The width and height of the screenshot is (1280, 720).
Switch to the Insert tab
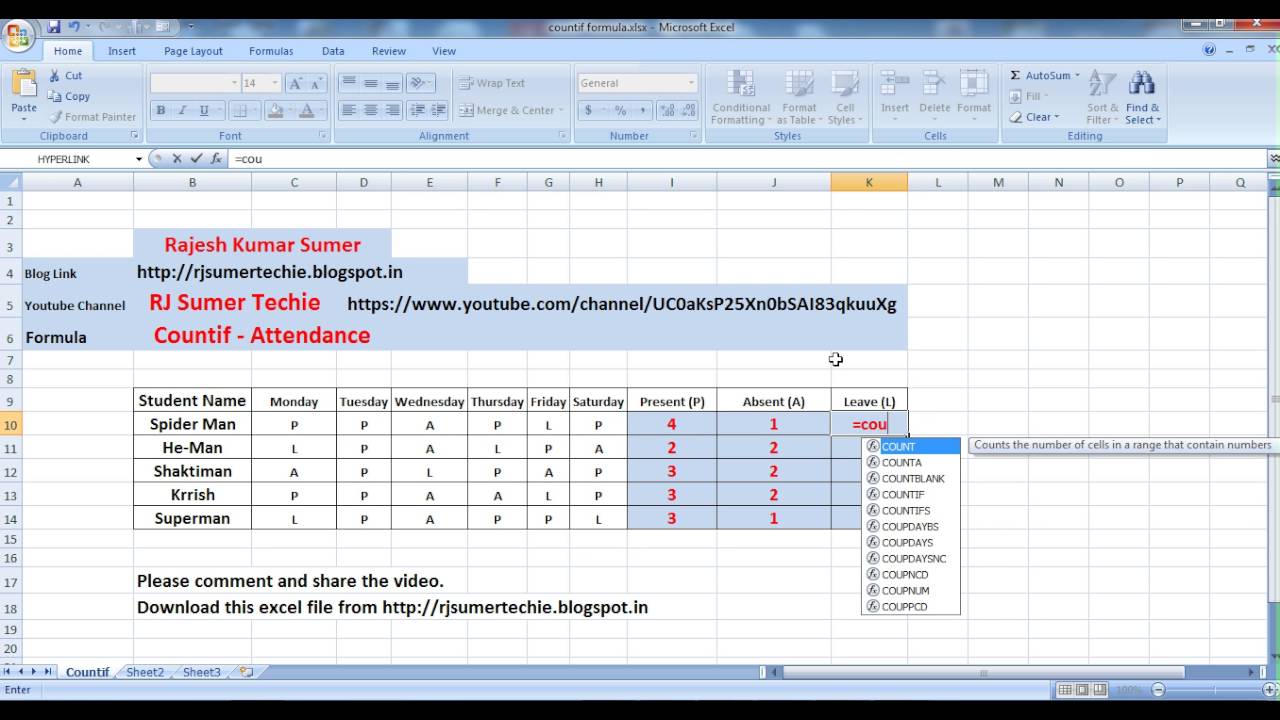point(122,51)
